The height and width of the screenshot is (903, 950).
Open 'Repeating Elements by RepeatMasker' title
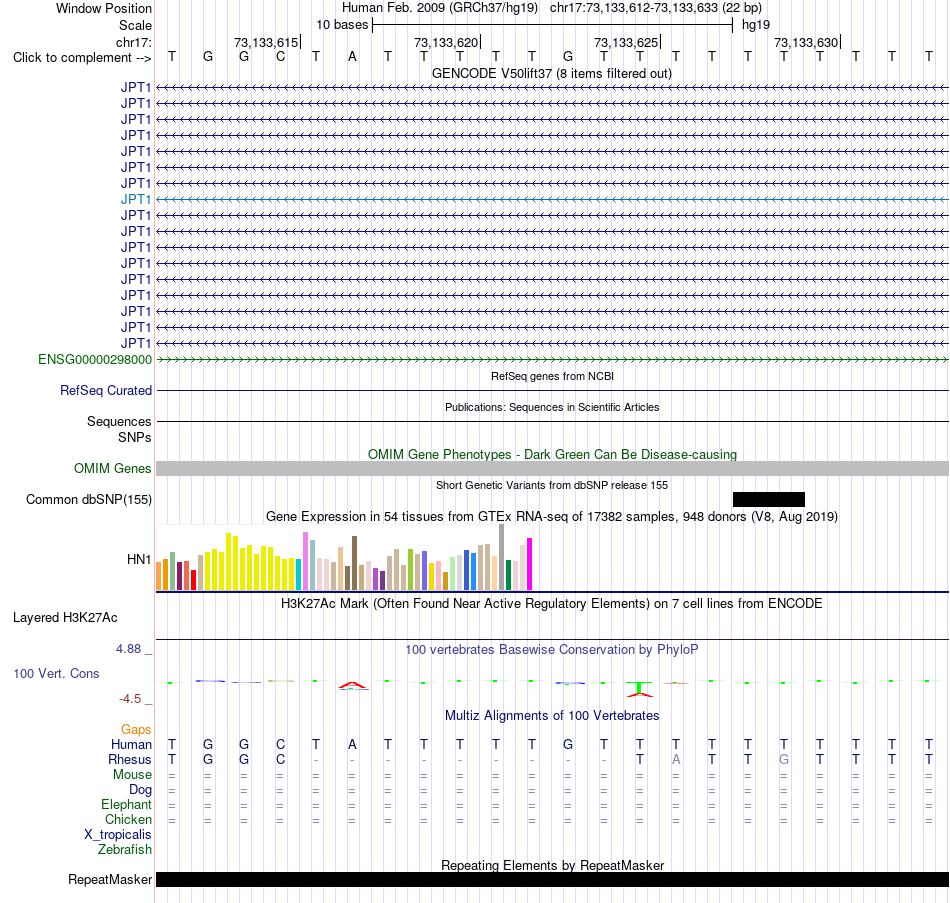552,865
